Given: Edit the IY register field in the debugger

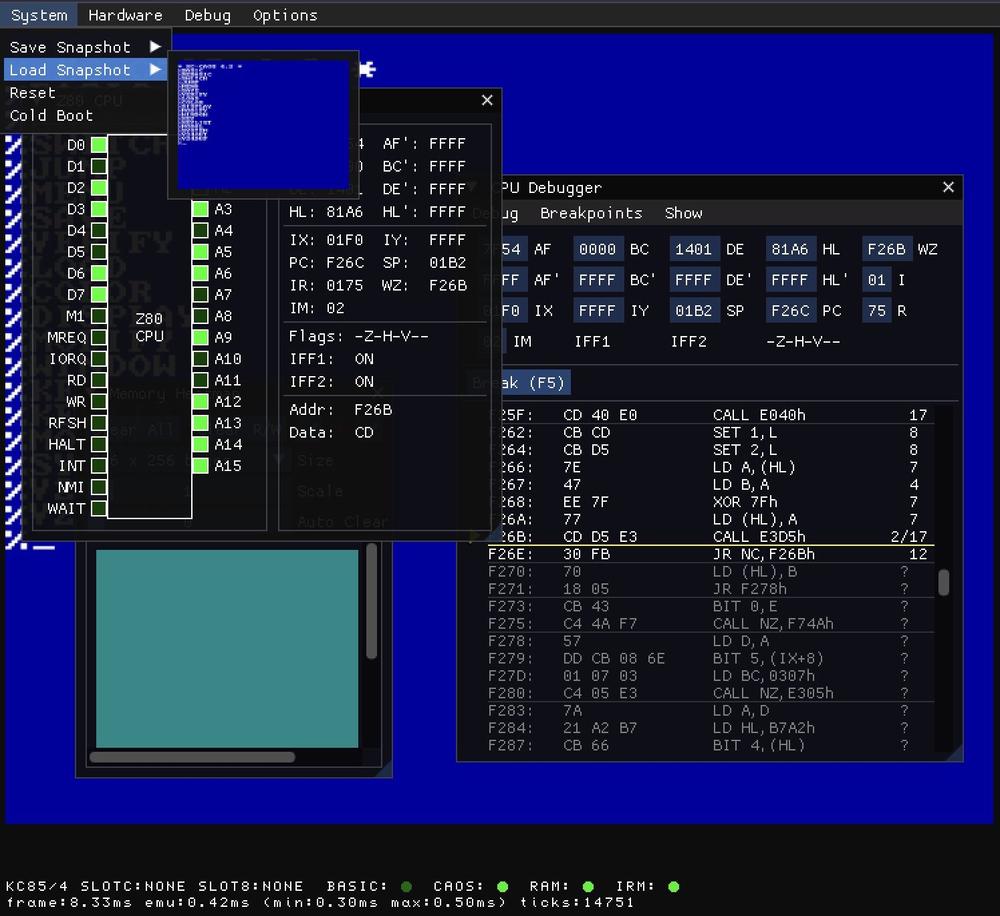Looking at the screenshot, I should coord(598,311).
